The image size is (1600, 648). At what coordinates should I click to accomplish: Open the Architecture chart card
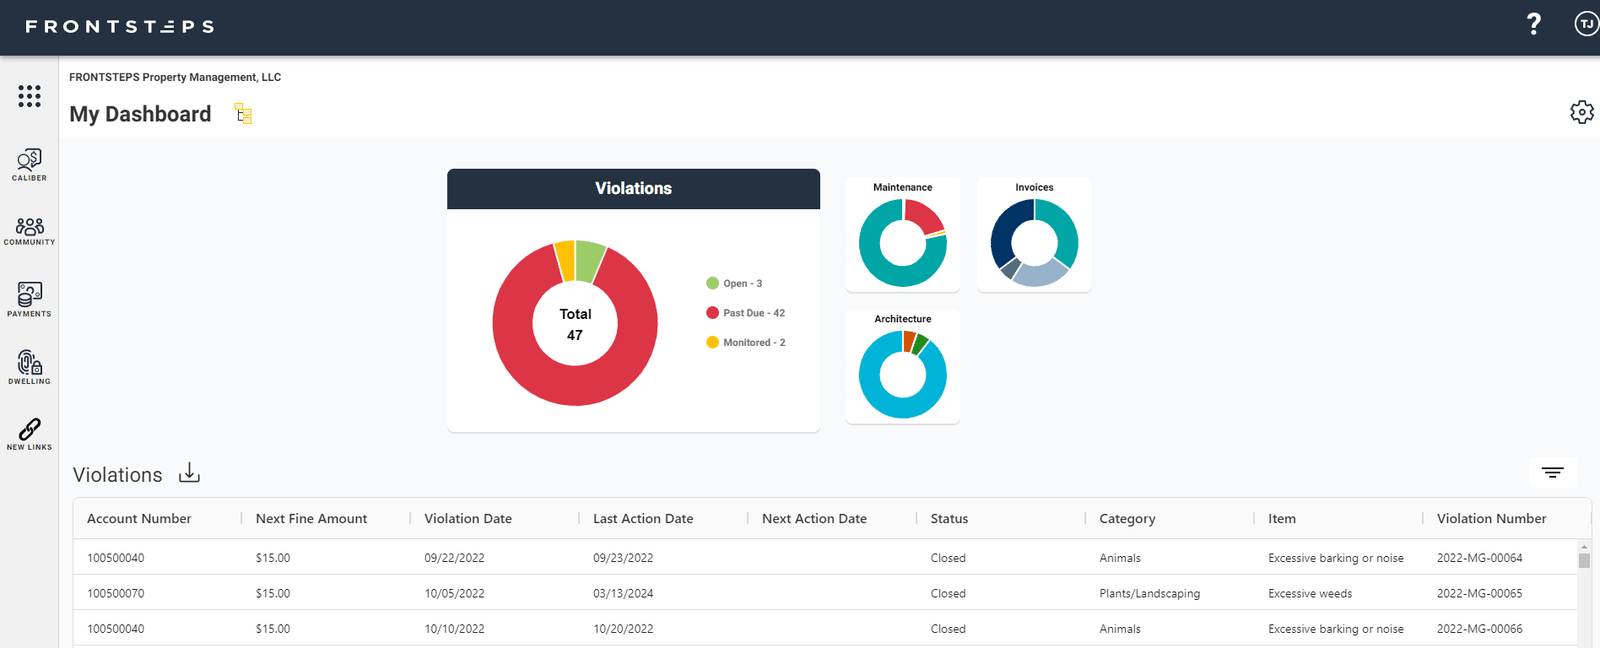pos(903,366)
